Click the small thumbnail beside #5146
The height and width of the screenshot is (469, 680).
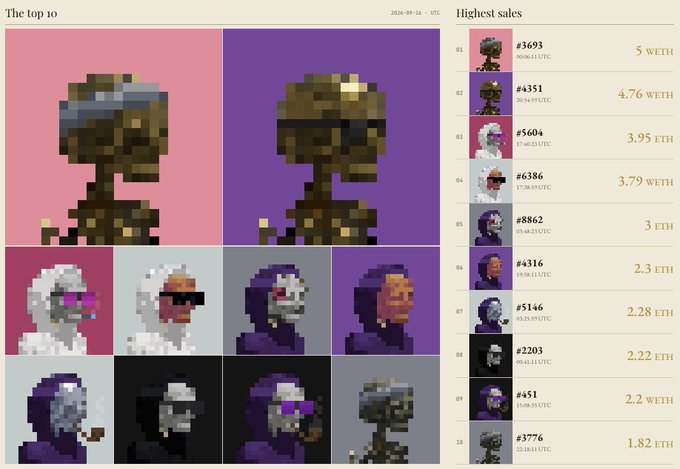pyautogui.click(x=490, y=312)
